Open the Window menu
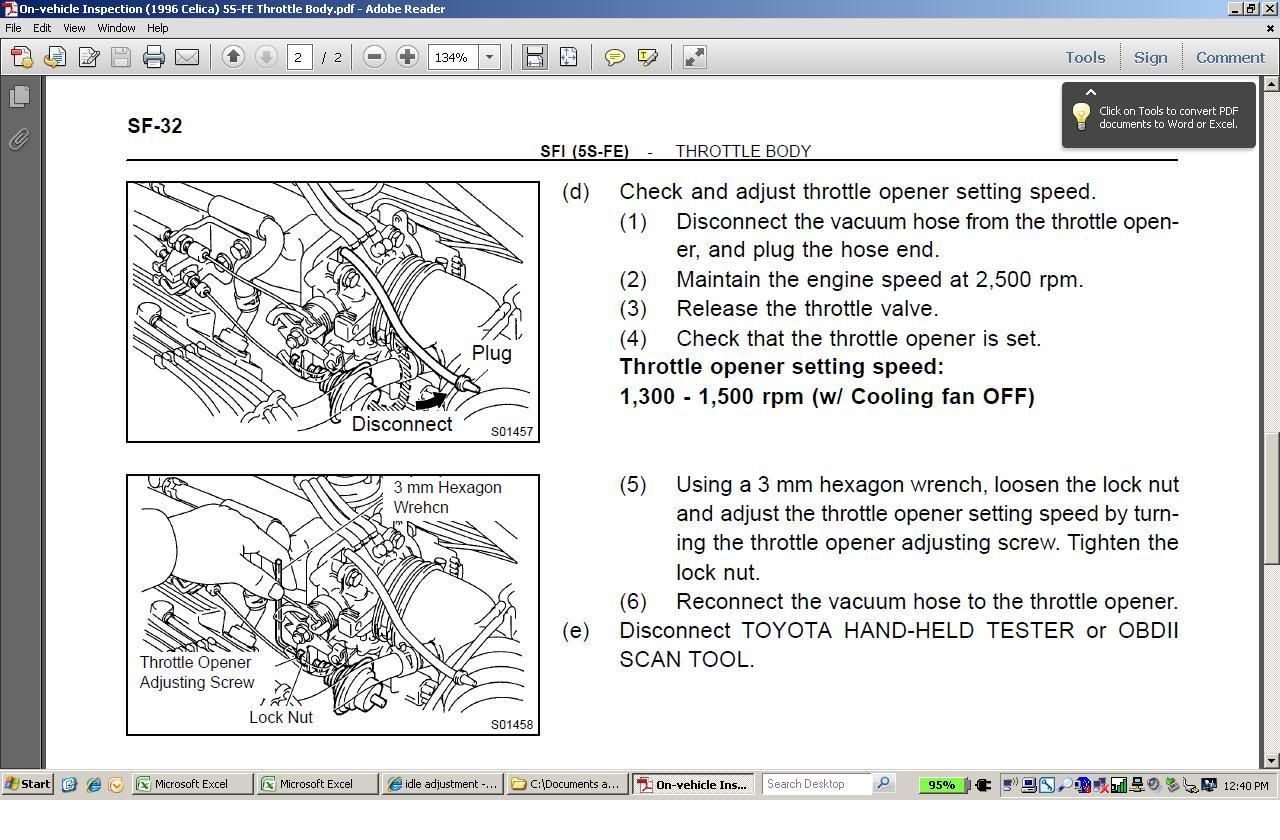This screenshot has height=840, width=1280. click(116, 28)
